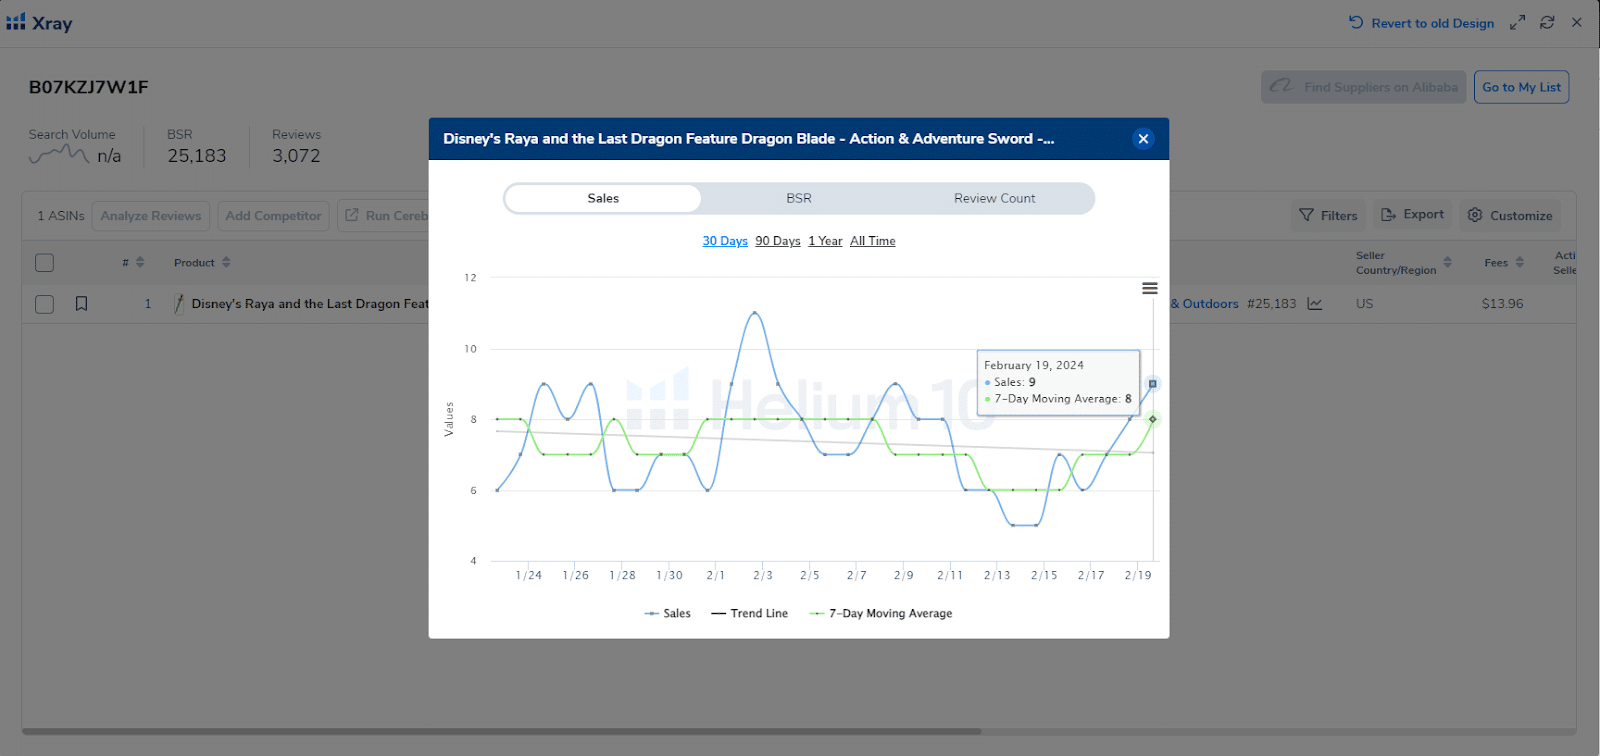Check the Disney's Raya row checkbox
This screenshot has width=1600, height=756.
pyautogui.click(x=44, y=304)
